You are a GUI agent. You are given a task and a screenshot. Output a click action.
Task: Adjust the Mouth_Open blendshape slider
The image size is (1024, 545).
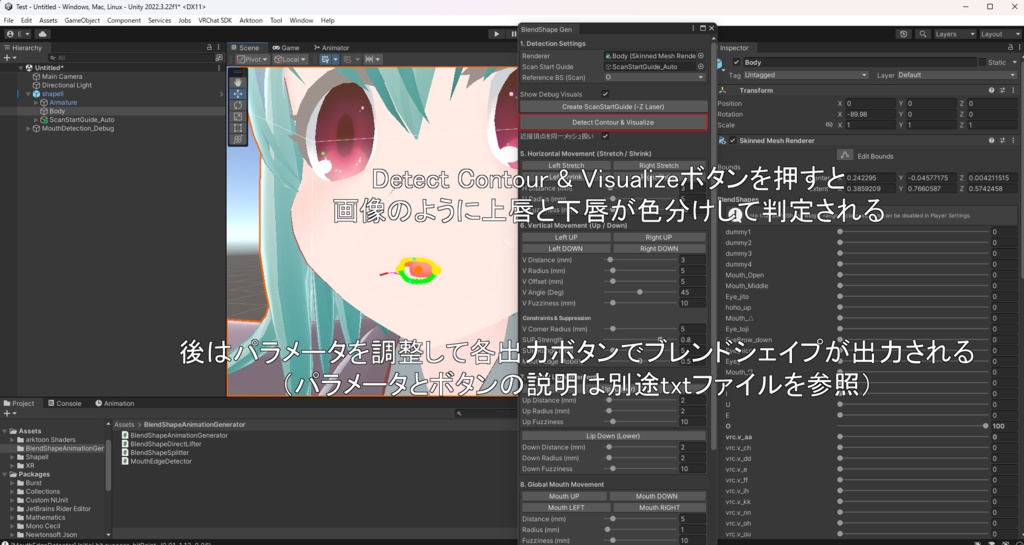(x=914, y=275)
